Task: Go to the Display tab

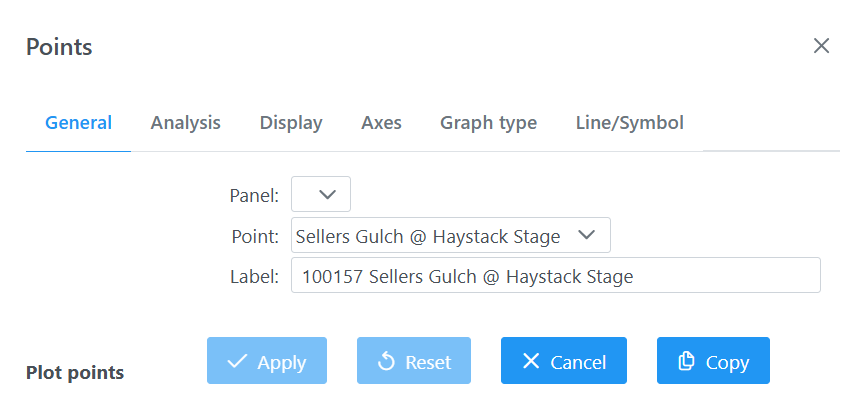Action: coord(291,122)
